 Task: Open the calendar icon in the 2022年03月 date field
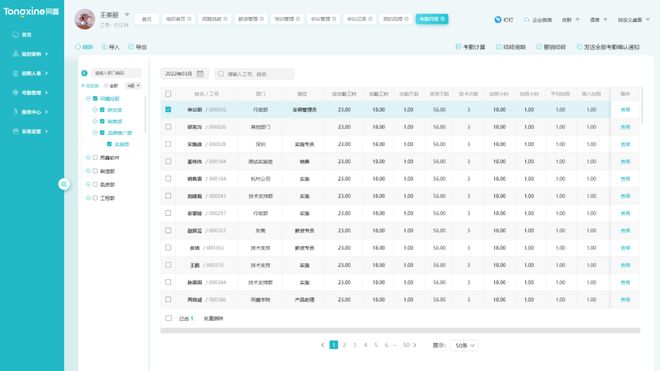pyautogui.click(x=200, y=74)
